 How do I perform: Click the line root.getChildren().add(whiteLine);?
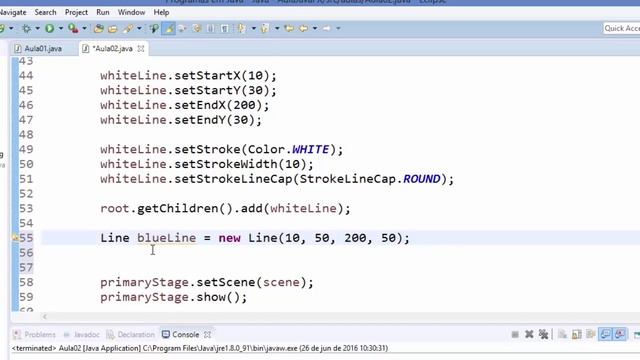pyautogui.click(x=225, y=209)
